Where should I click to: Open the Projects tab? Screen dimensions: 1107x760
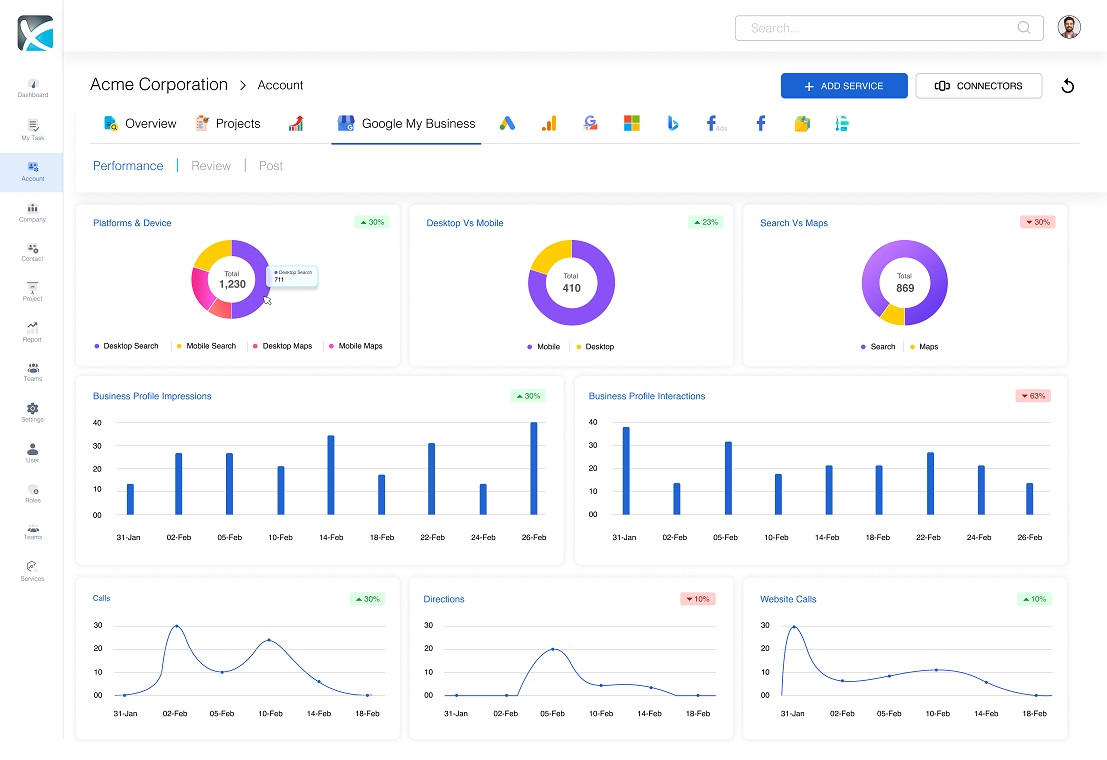(228, 124)
